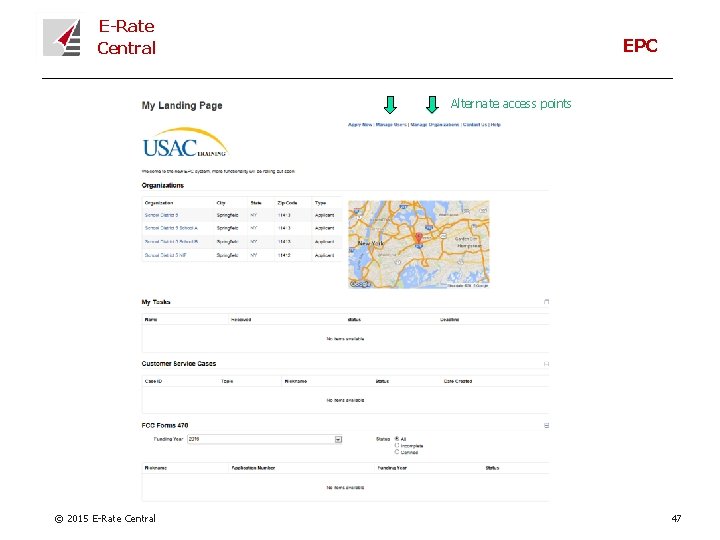This screenshot has height=540, width=720.
Task: Click the Name column header in My Tasks
Action: [x=151, y=319]
